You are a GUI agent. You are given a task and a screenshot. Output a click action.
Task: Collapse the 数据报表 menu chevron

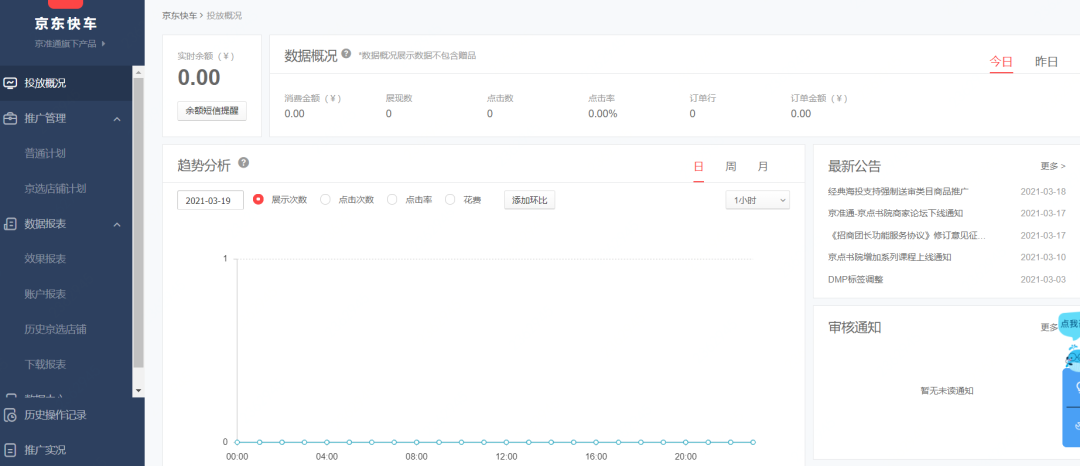click(117, 224)
